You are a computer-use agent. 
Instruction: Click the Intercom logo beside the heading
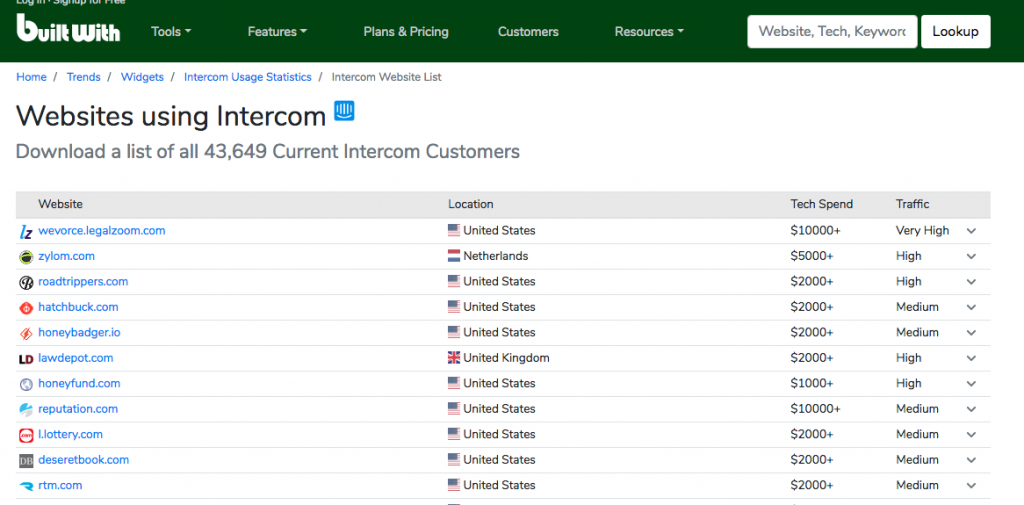tap(344, 111)
